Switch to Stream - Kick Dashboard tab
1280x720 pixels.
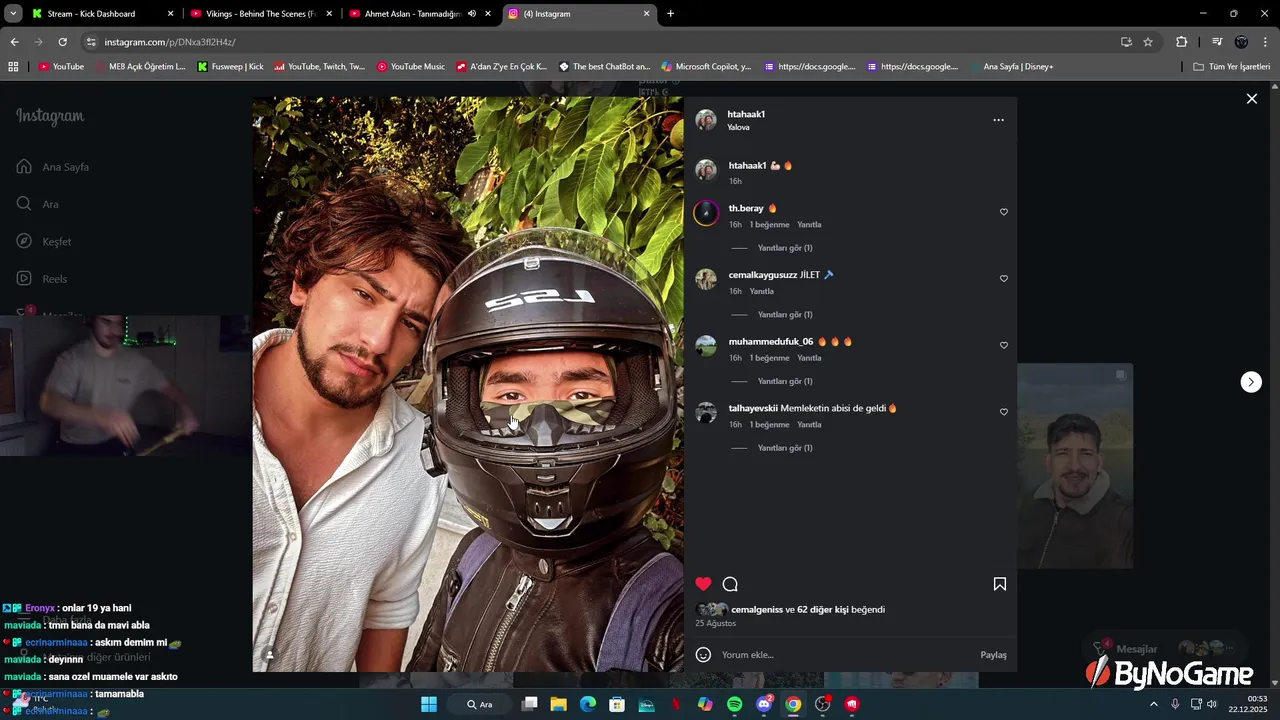pos(91,14)
